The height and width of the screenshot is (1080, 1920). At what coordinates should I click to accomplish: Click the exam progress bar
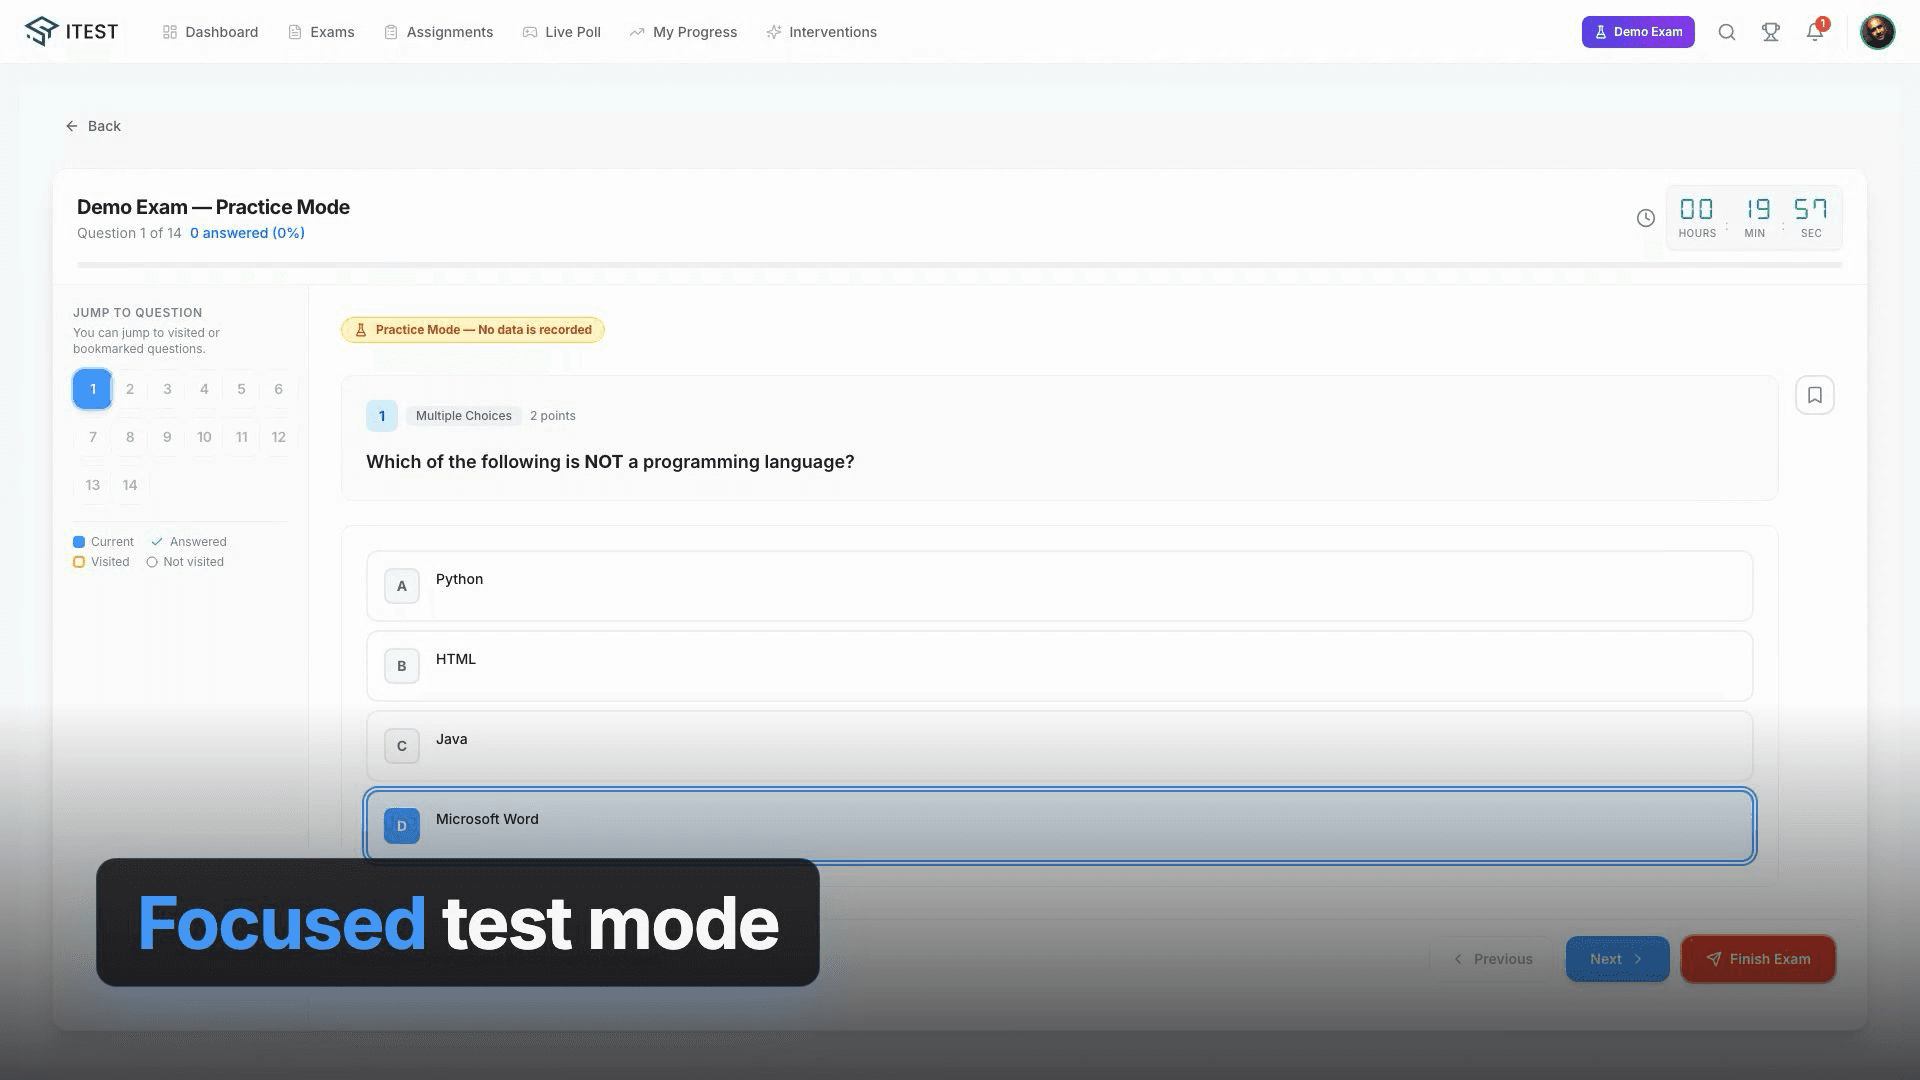(959, 265)
